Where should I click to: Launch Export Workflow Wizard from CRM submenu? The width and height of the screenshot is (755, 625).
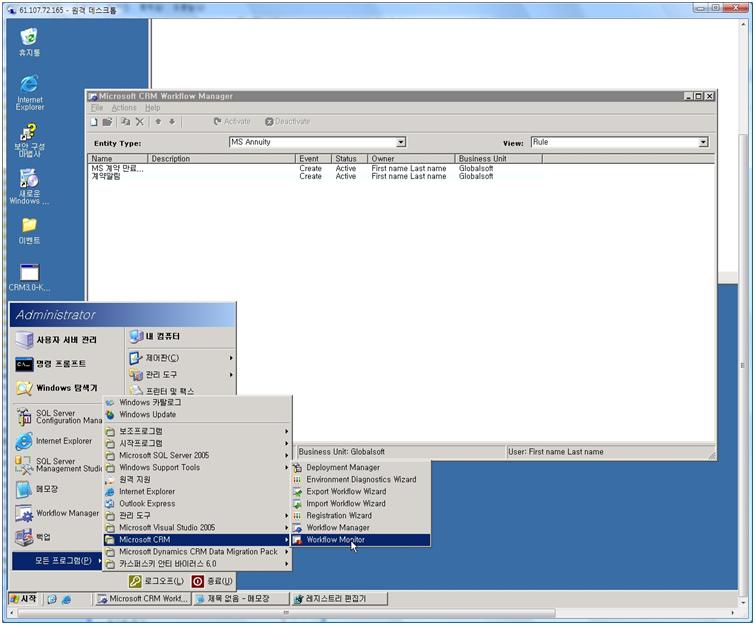point(360,492)
